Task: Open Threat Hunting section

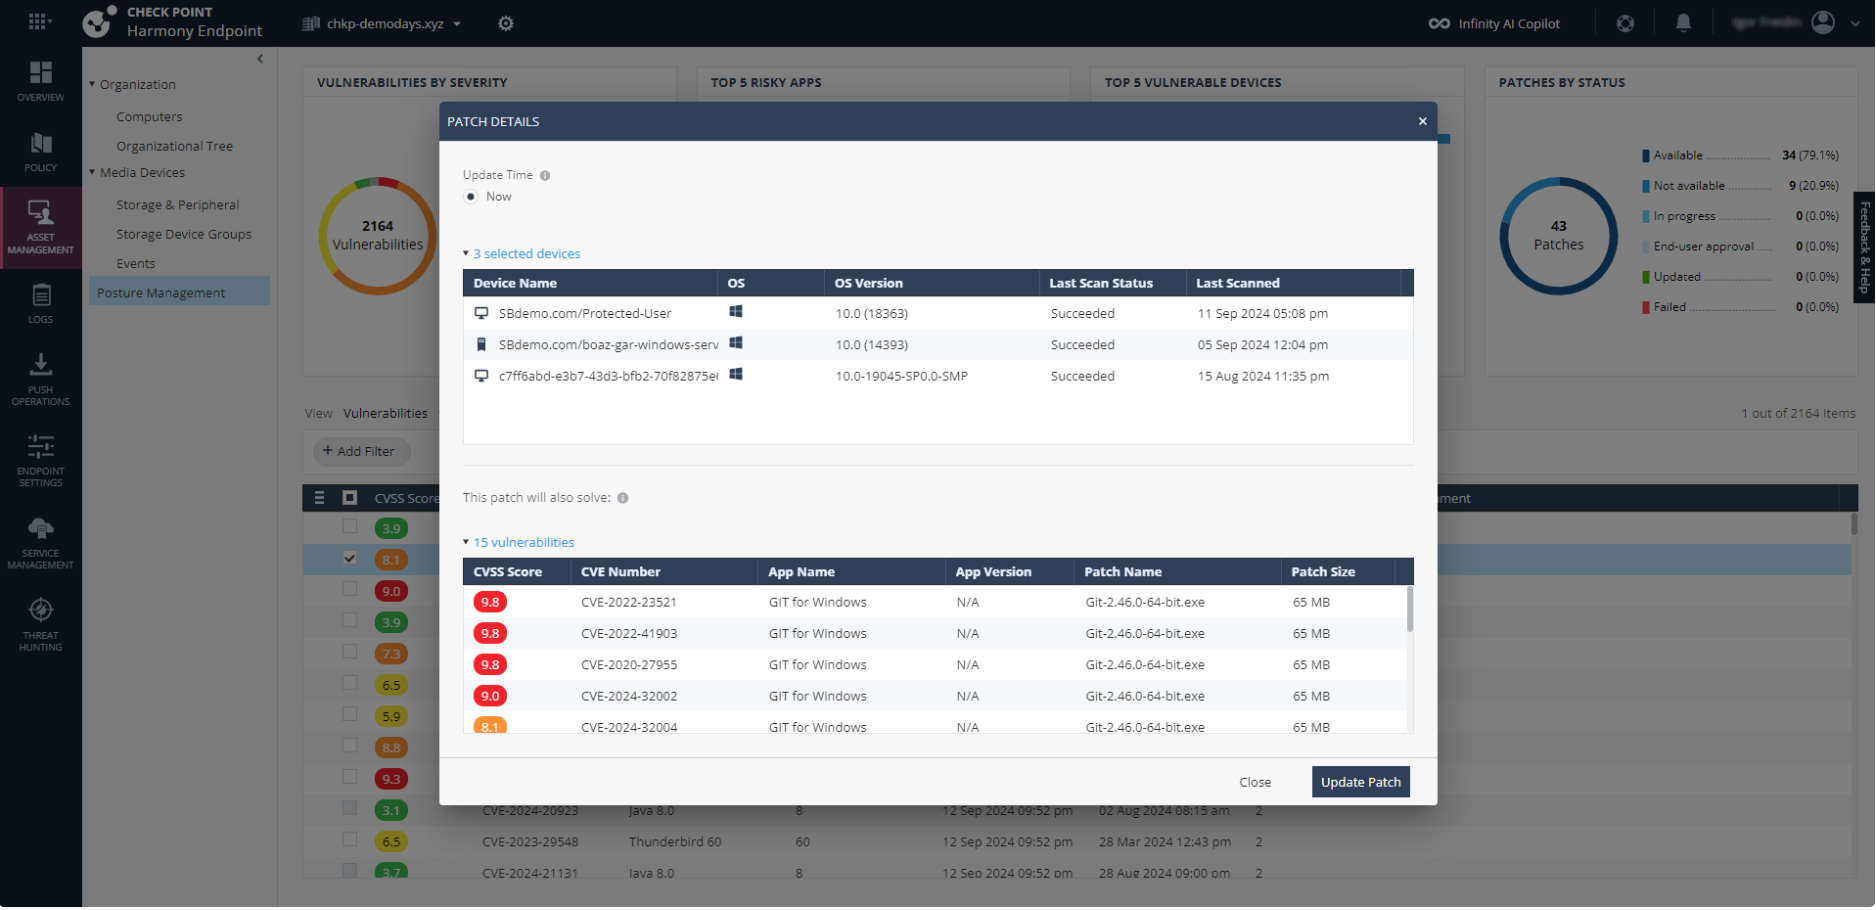Action: pos(40,625)
